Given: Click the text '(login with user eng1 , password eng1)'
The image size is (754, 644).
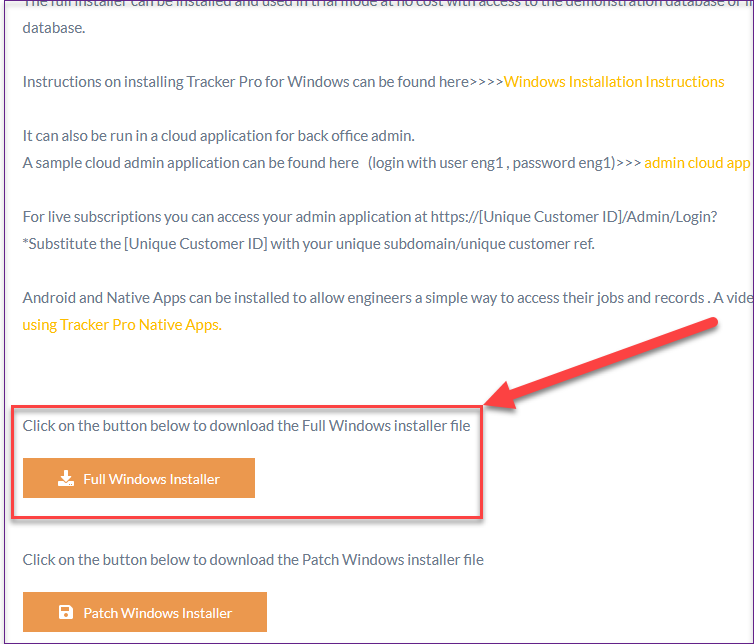Looking at the screenshot, I should pos(492,163).
